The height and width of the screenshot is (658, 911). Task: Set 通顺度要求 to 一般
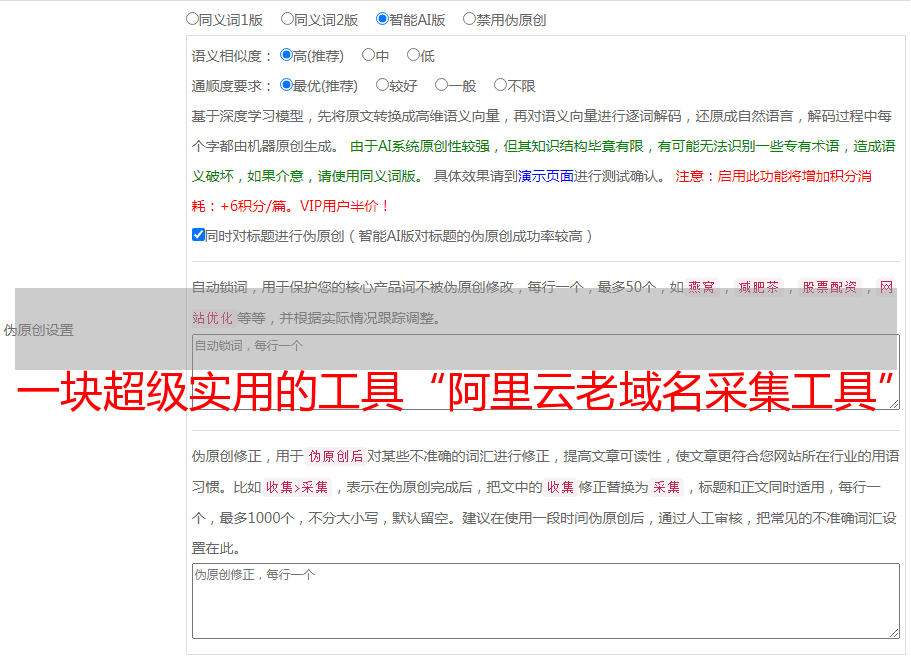pos(442,85)
